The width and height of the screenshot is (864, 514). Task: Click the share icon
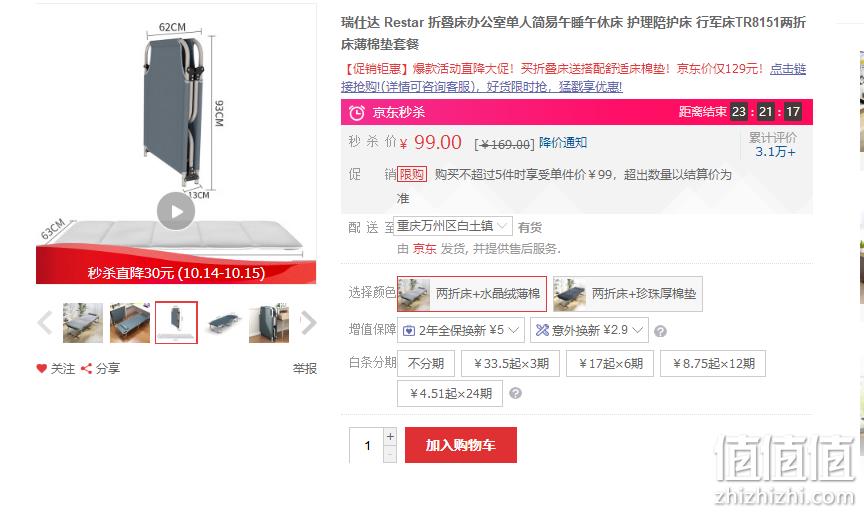(x=86, y=368)
